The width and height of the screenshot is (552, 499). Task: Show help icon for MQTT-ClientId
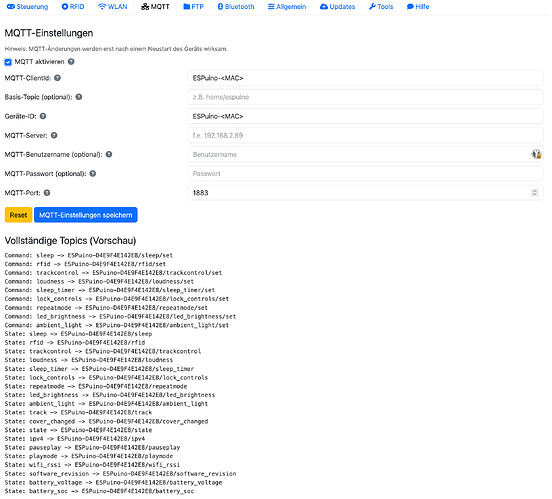pos(57,78)
